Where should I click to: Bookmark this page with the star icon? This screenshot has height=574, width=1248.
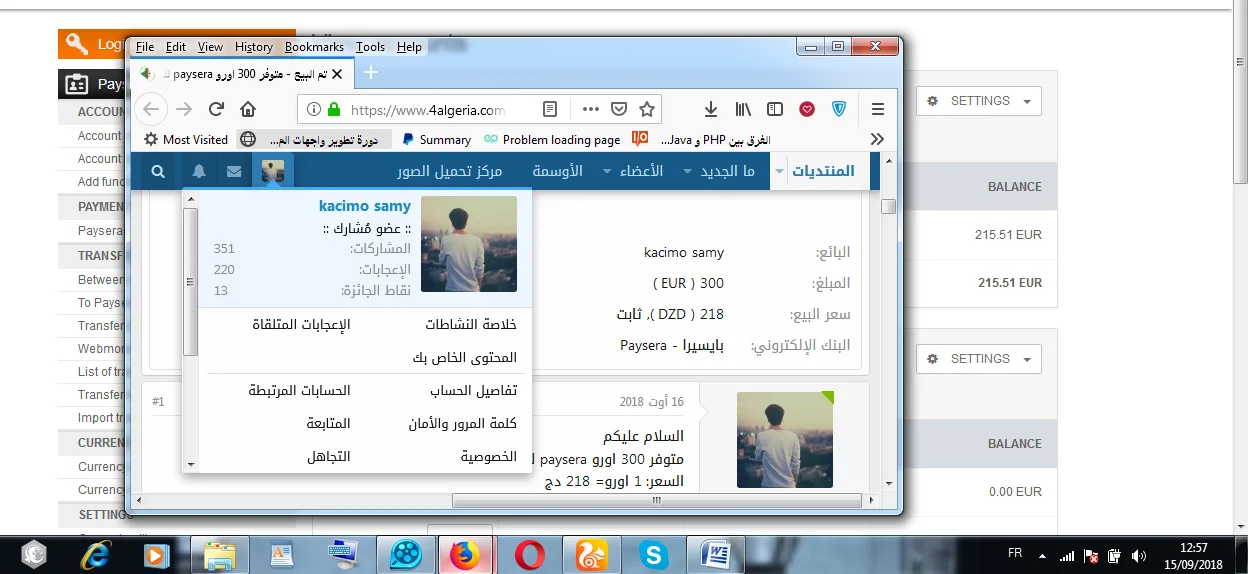647,109
